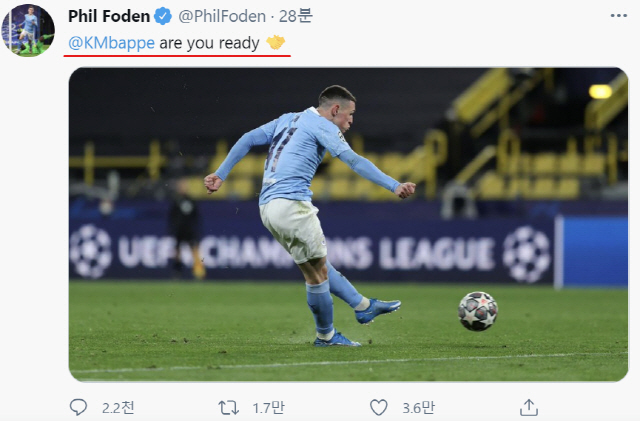Click the reply speech bubble icon
The height and width of the screenshot is (421, 640).
coord(78,407)
